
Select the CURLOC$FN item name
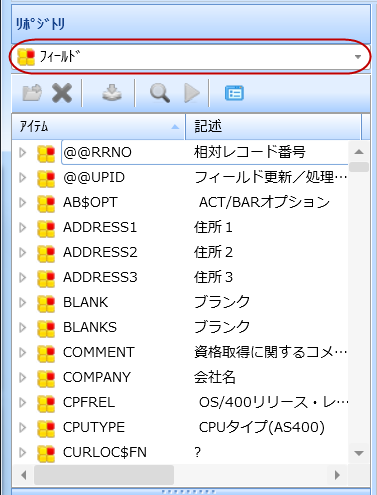pos(105,452)
